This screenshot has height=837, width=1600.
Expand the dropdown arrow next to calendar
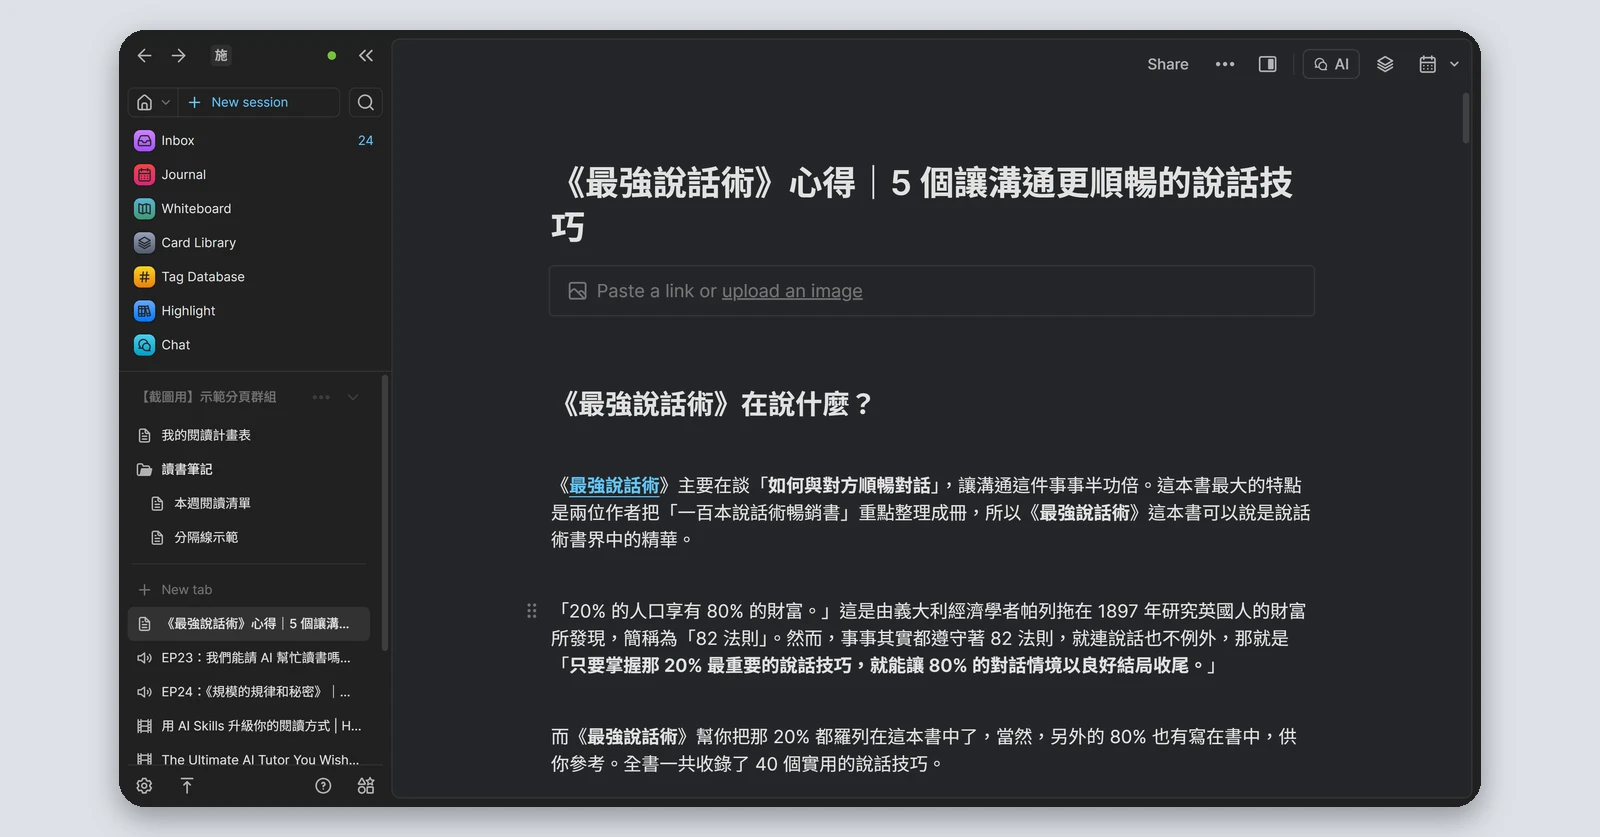tap(1454, 64)
